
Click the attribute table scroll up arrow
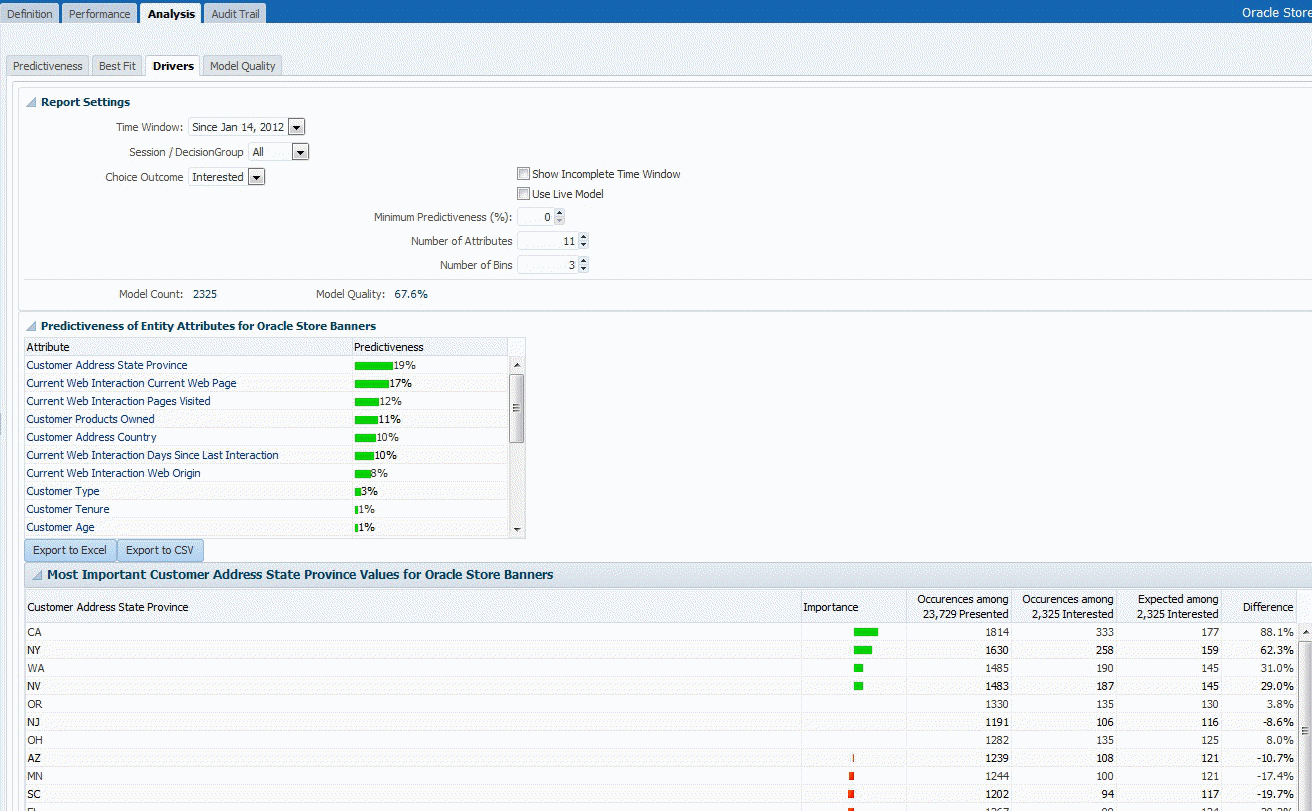(517, 365)
